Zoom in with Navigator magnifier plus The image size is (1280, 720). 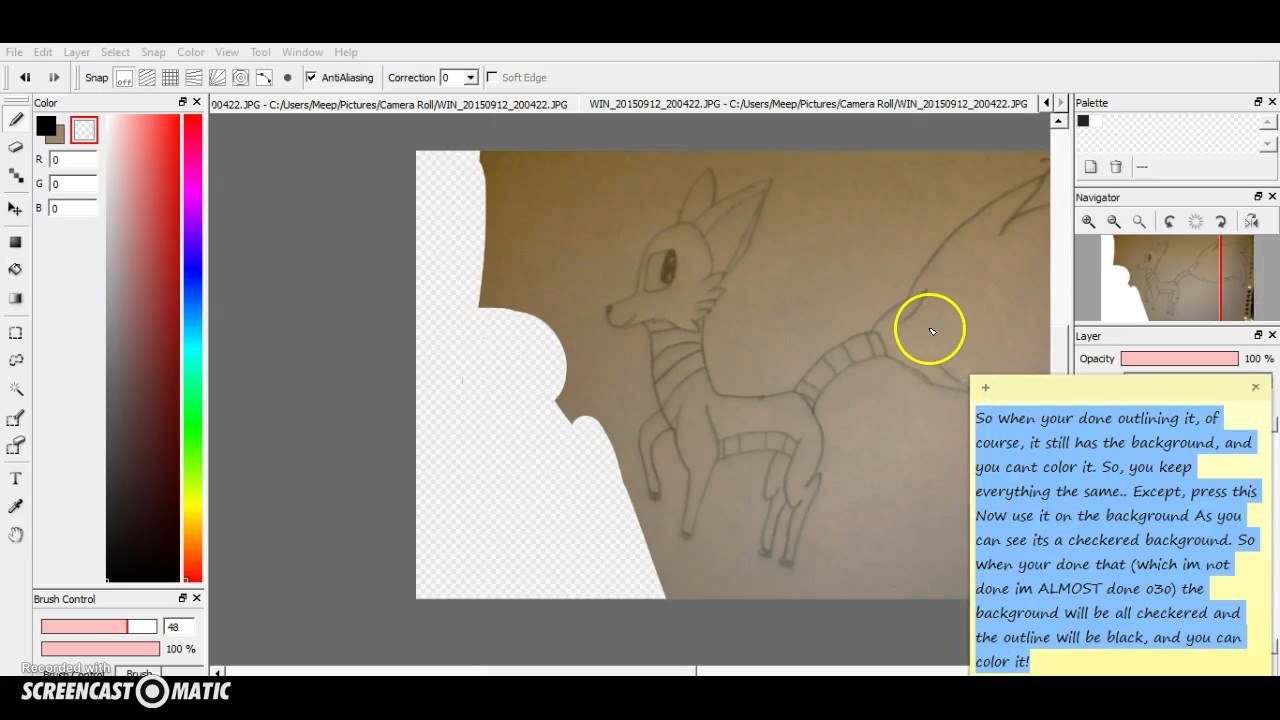click(x=1089, y=222)
